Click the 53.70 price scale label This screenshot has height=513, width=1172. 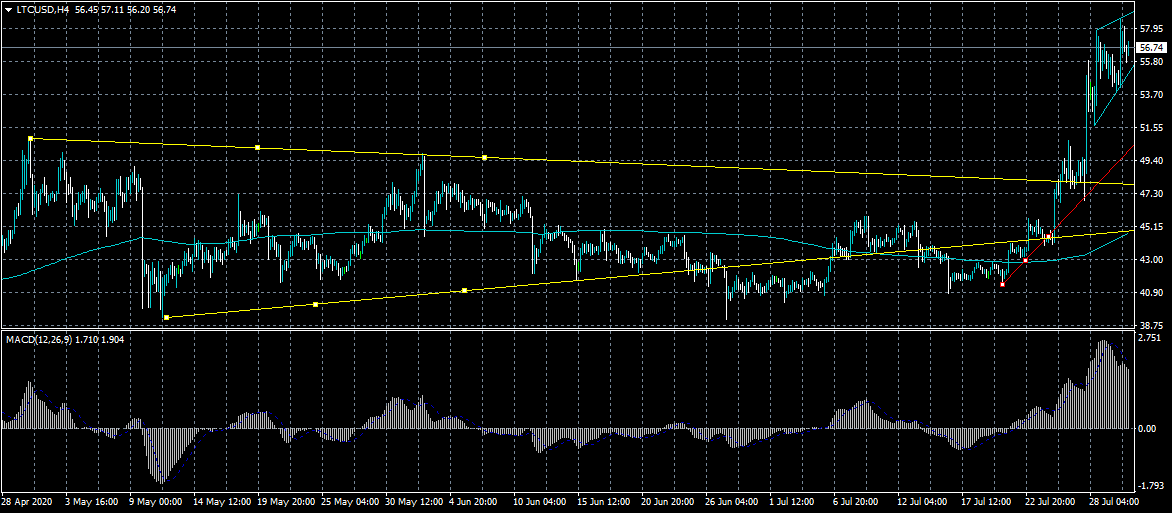coord(1150,94)
